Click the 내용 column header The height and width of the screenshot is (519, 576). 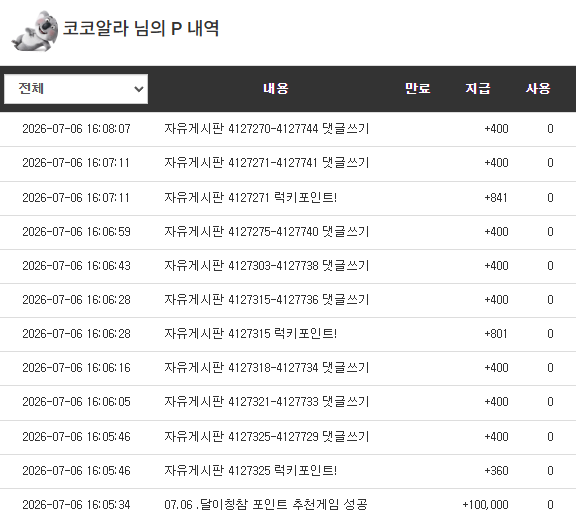point(276,89)
